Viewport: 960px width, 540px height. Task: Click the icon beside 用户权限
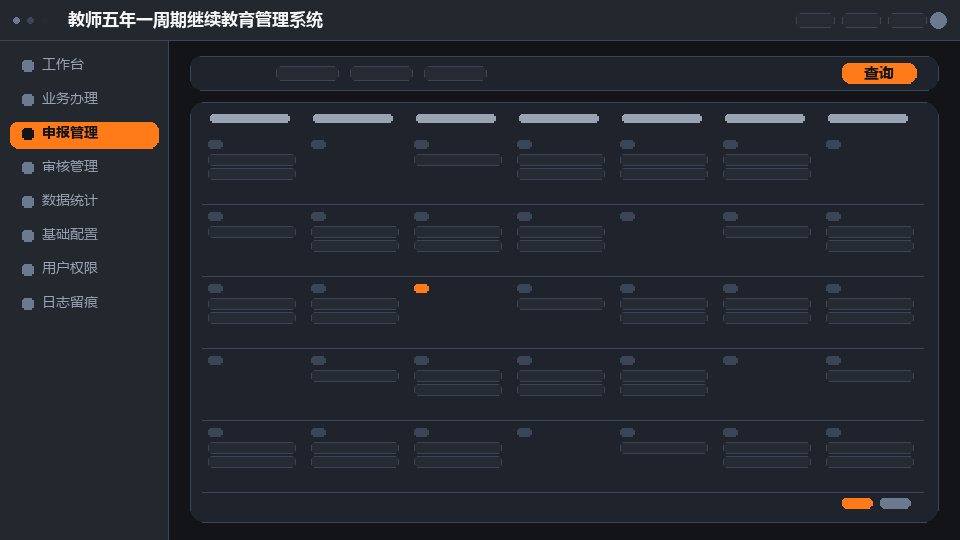pos(28,269)
